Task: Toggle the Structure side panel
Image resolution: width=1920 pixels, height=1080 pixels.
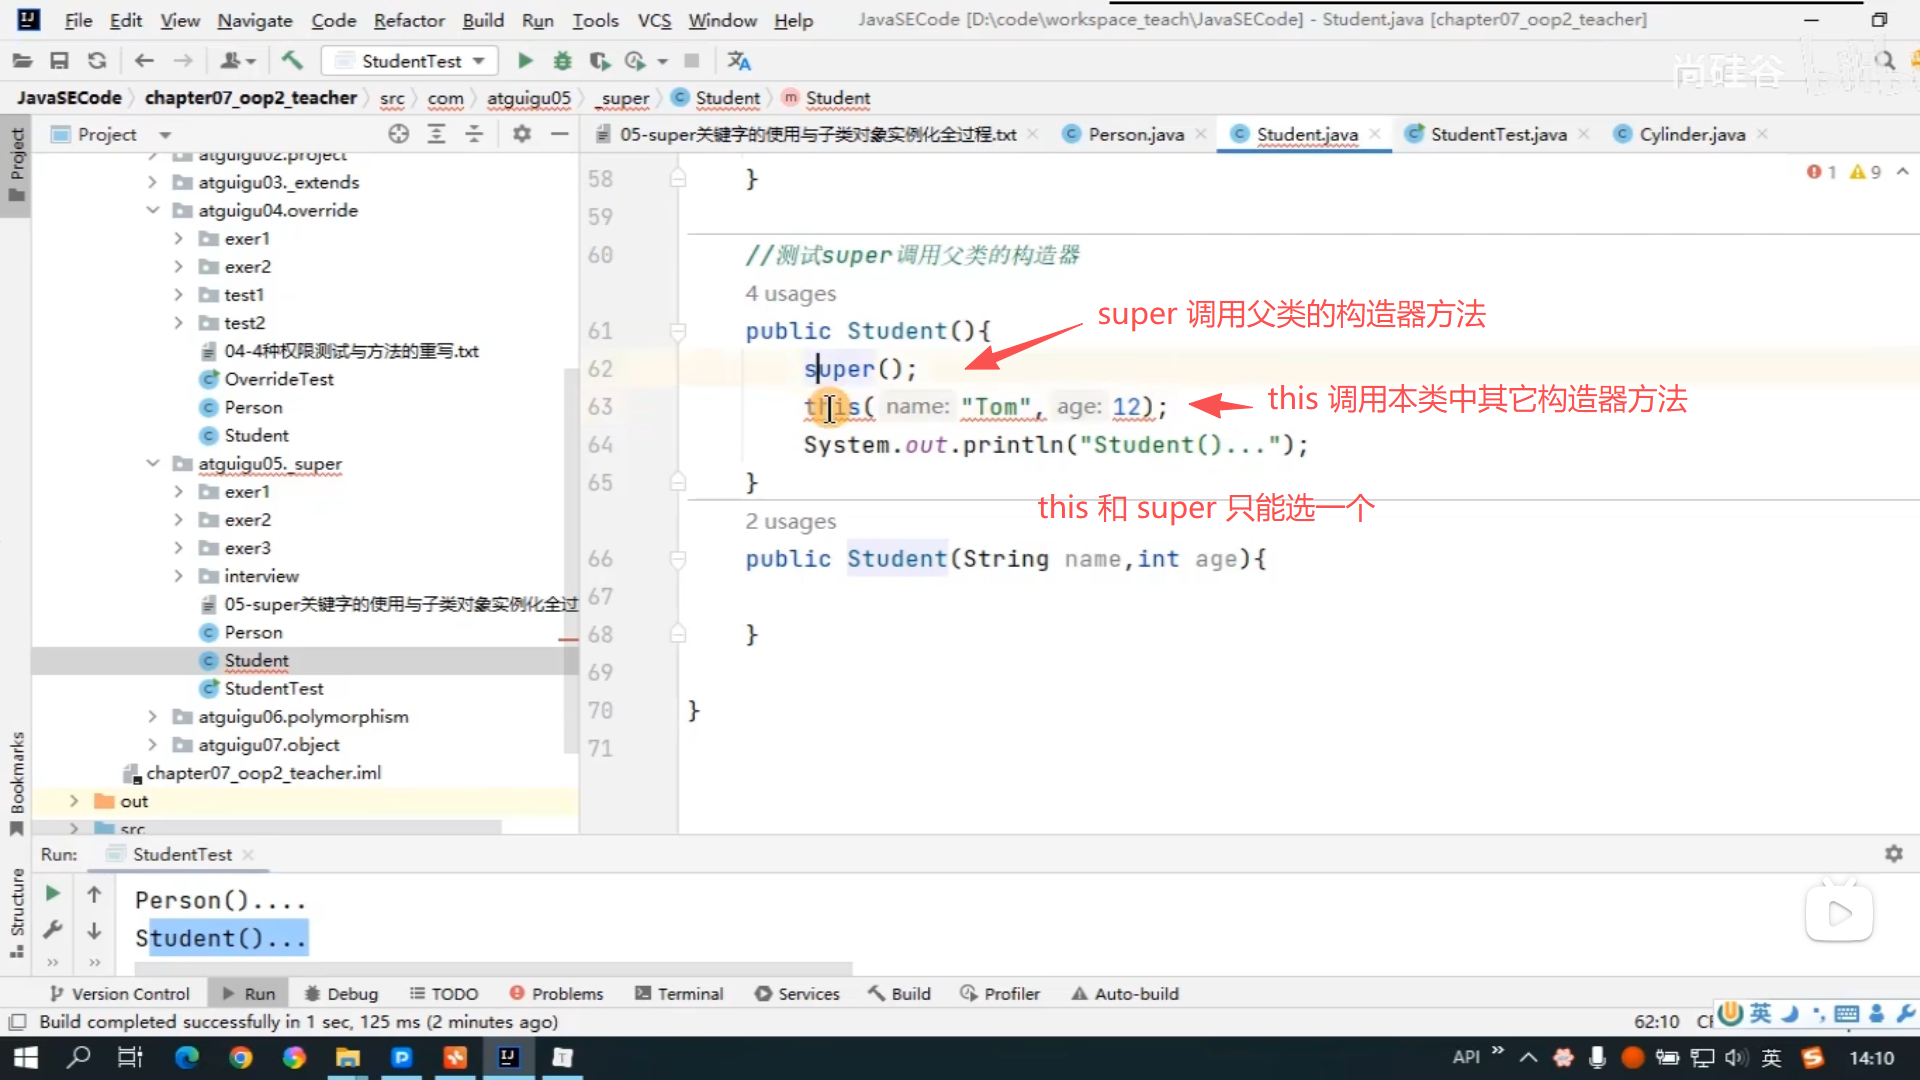Action: tap(17, 910)
